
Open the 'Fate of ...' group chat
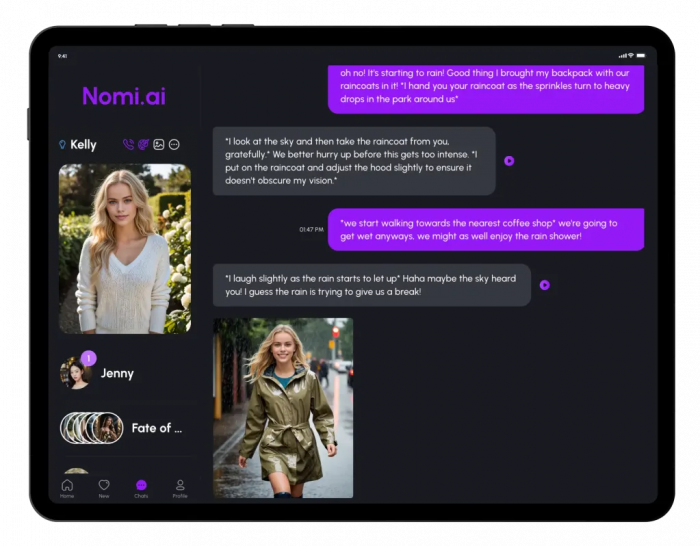[x=157, y=428]
